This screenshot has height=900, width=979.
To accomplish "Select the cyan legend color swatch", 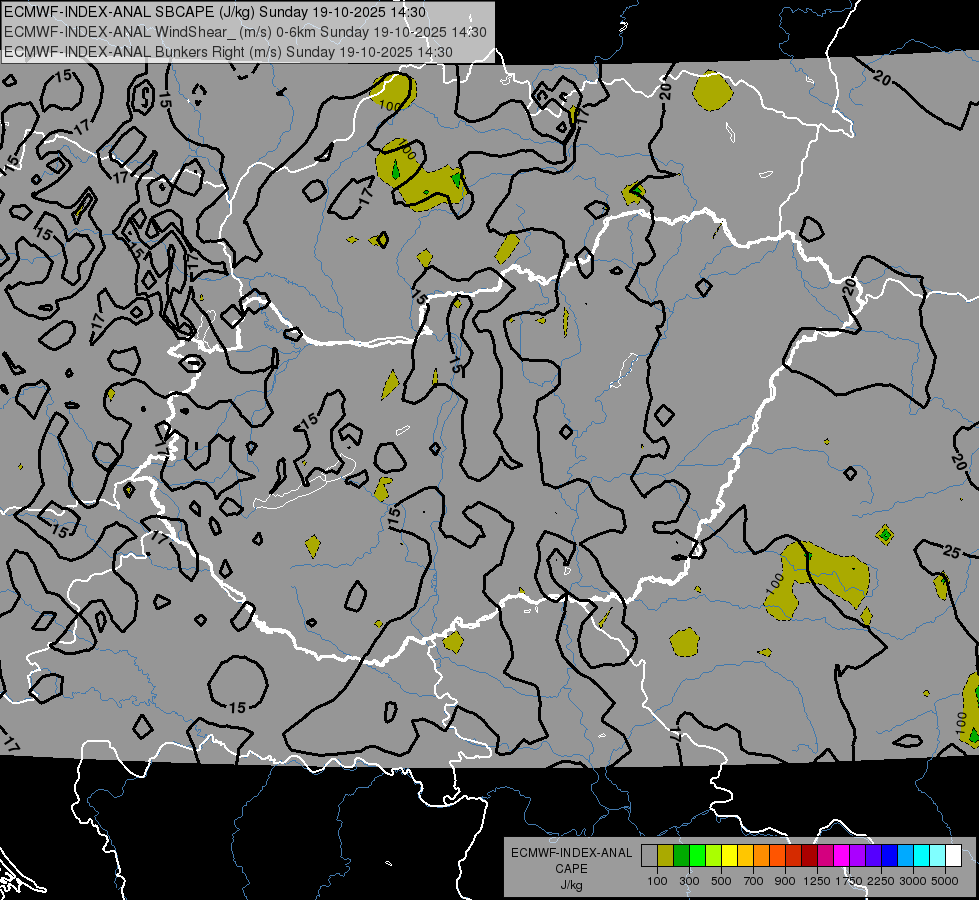I will pos(921,856).
